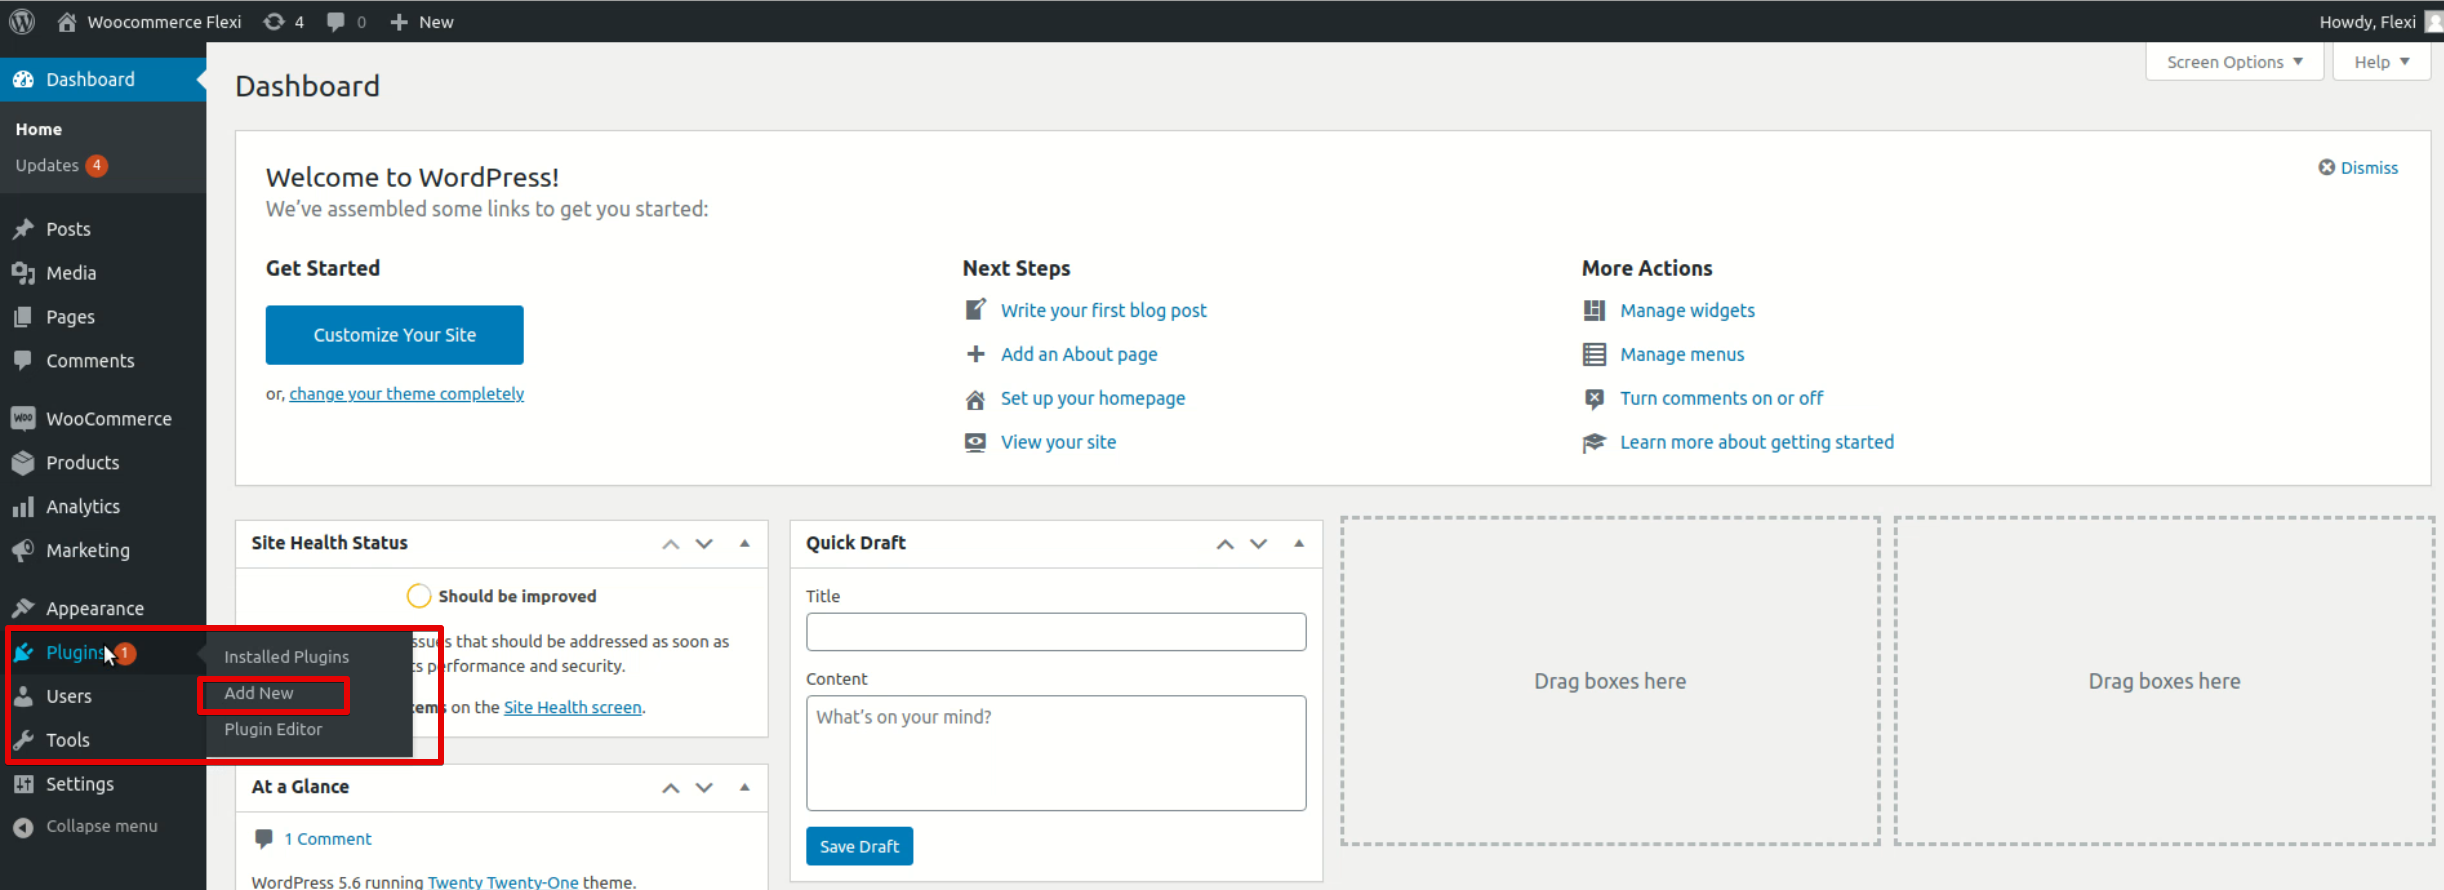Click Save Draft button
Screen dimensions: 2444x890
tap(860, 846)
